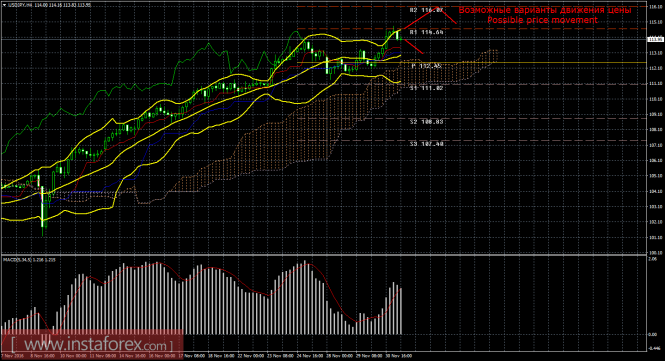Select the S1 111.02 support label
The height and width of the screenshot is (361, 665).
click(x=426, y=88)
